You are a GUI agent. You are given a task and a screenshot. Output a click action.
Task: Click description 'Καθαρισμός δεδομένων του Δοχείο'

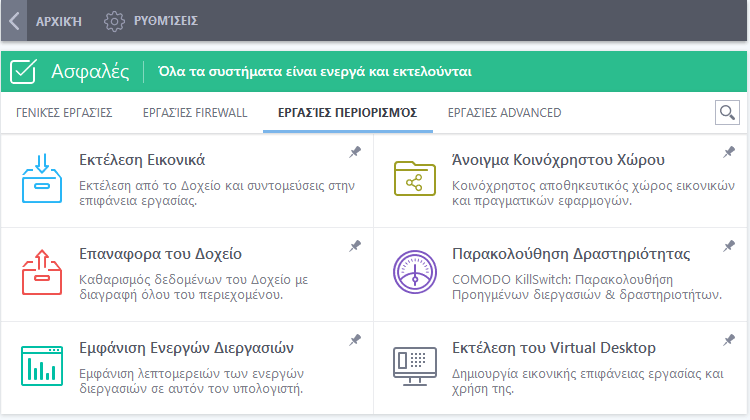(193, 287)
